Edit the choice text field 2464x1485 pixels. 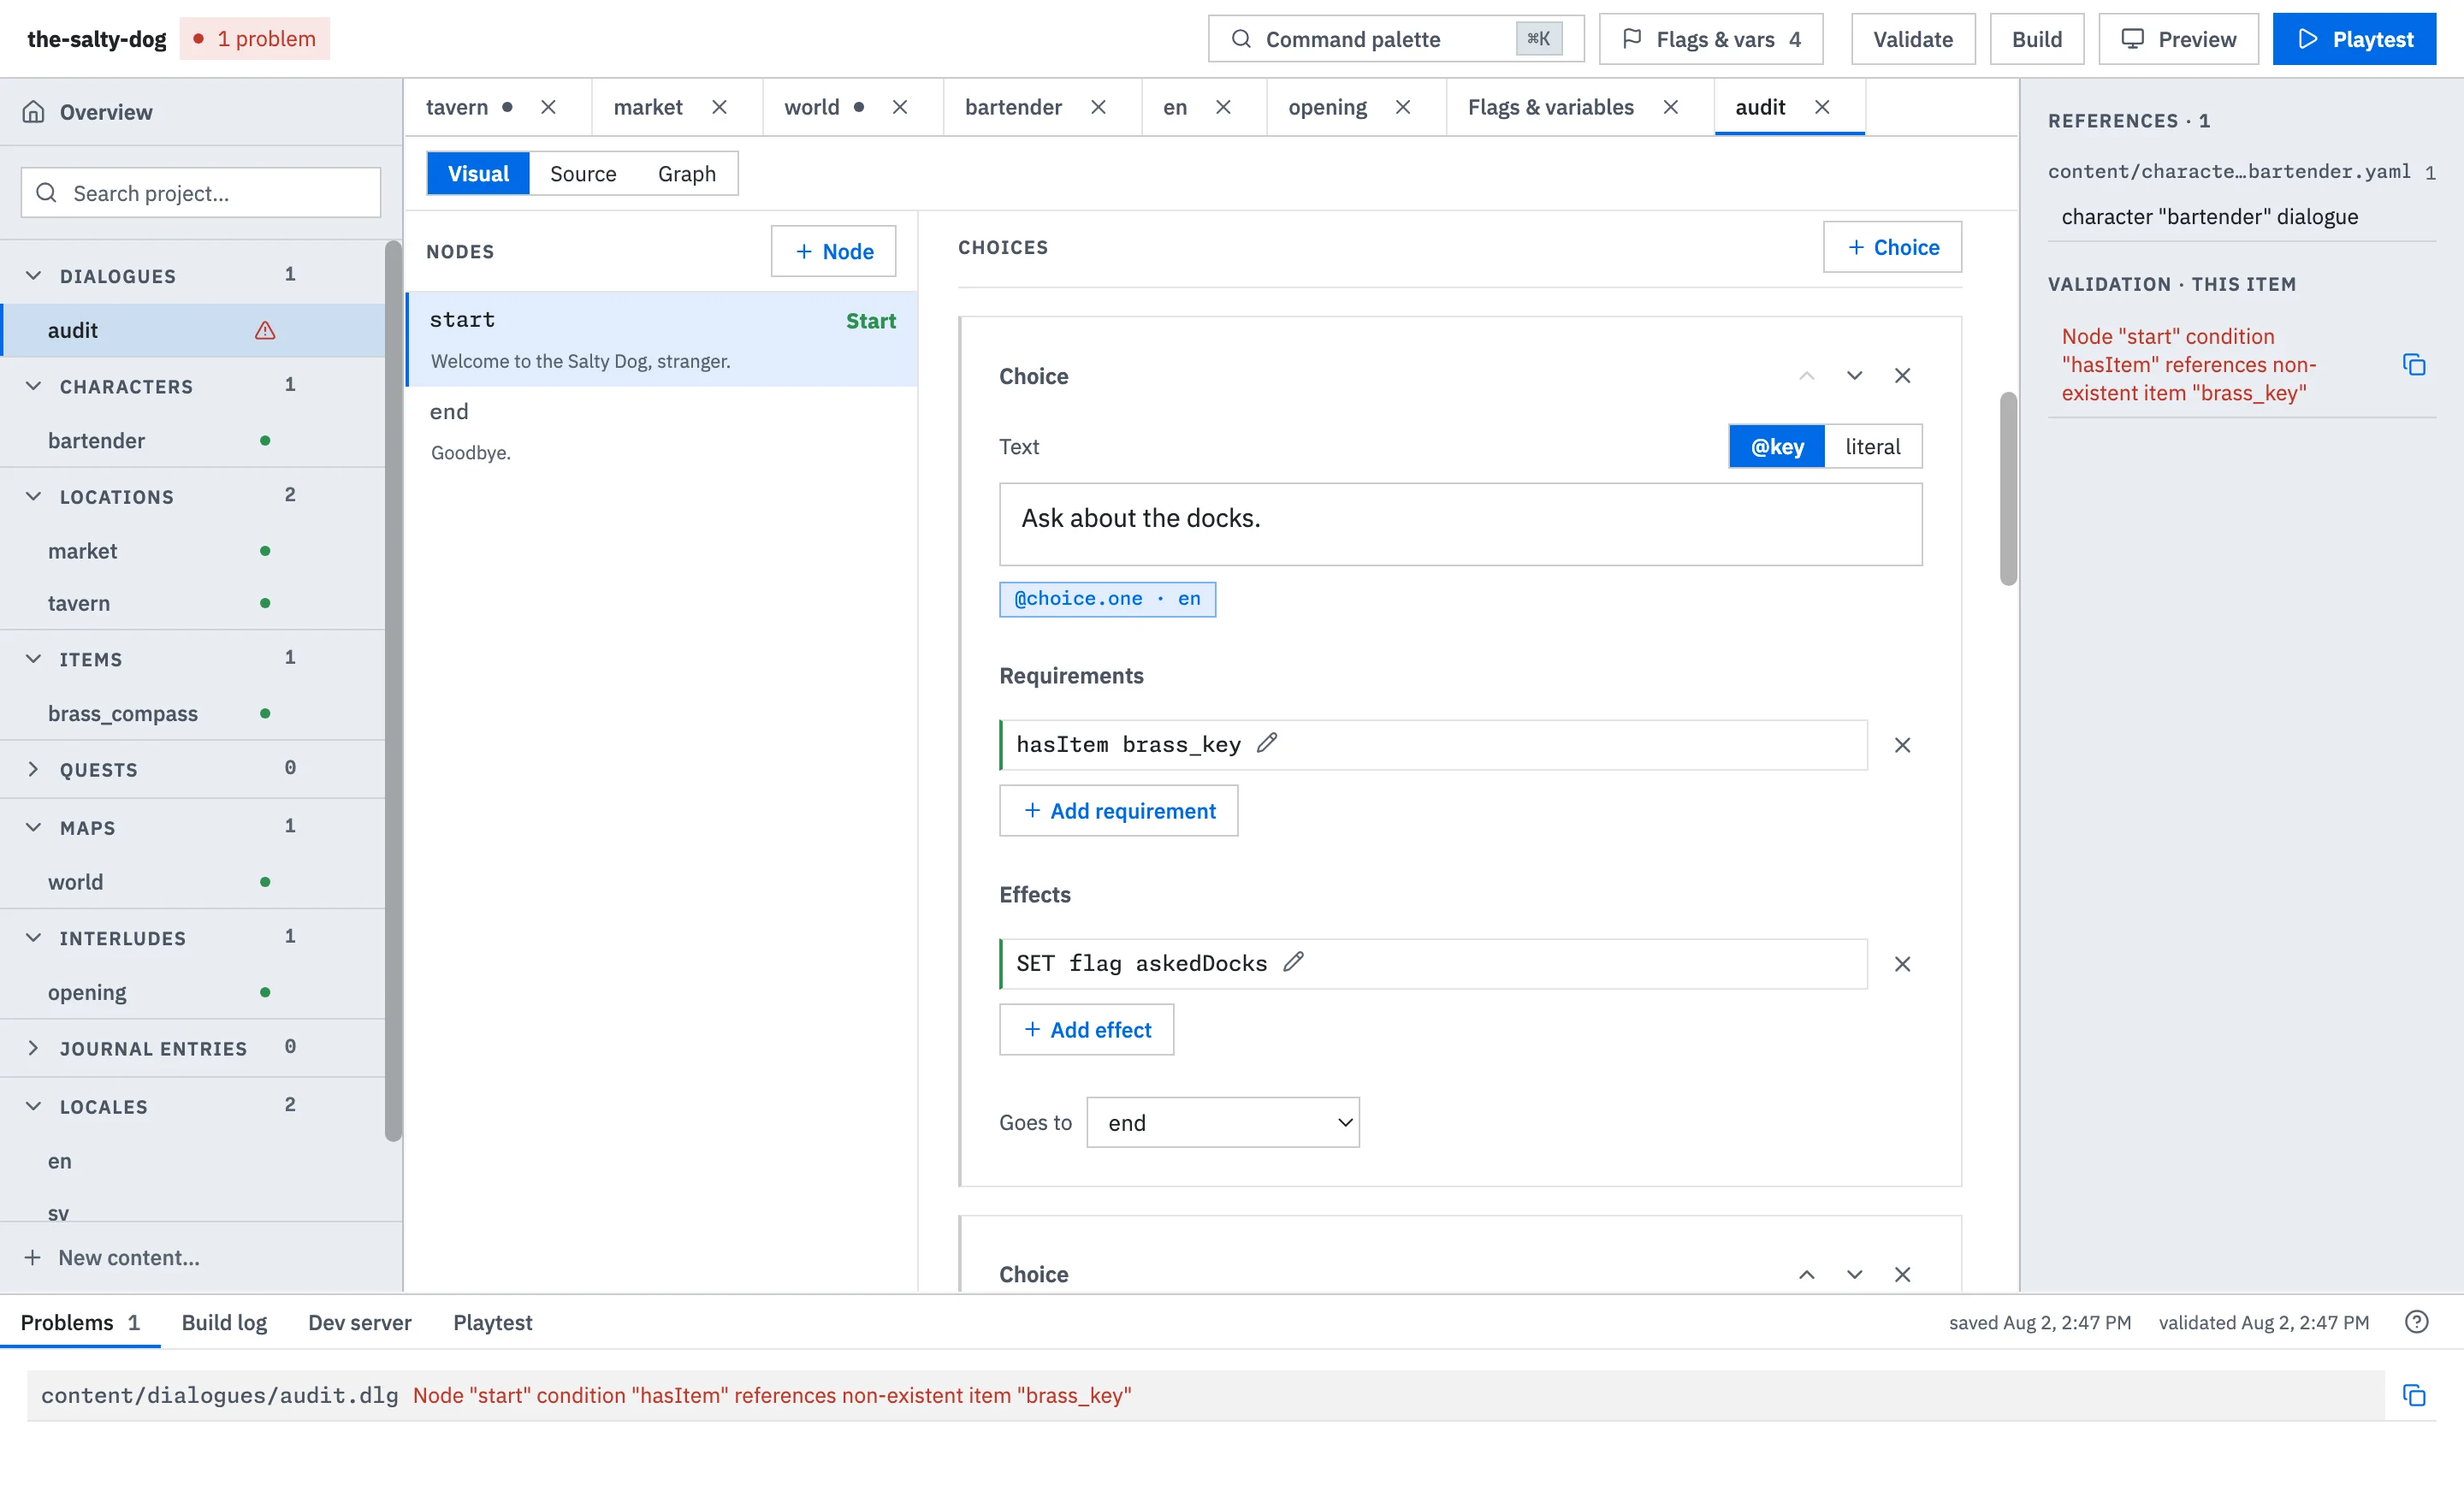1460,524
